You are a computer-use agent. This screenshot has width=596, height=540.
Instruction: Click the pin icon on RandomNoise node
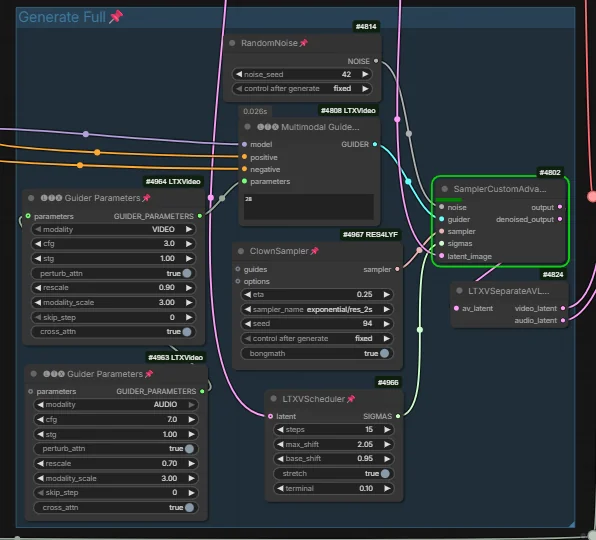point(303,43)
